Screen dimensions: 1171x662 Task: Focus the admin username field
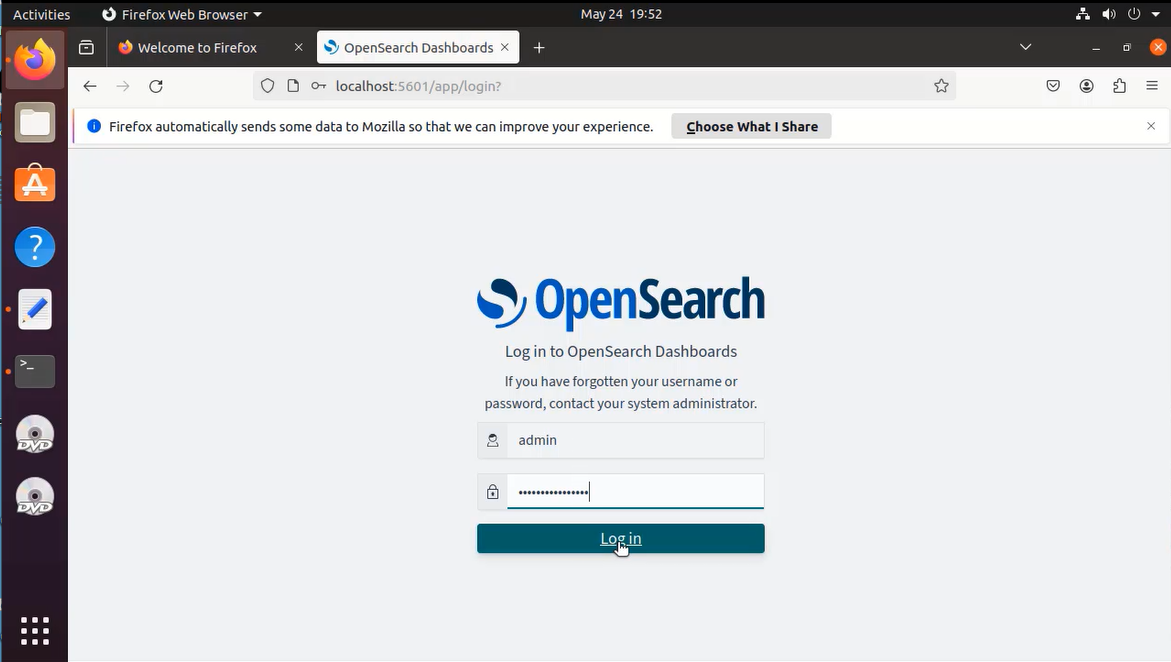click(636, 440)
